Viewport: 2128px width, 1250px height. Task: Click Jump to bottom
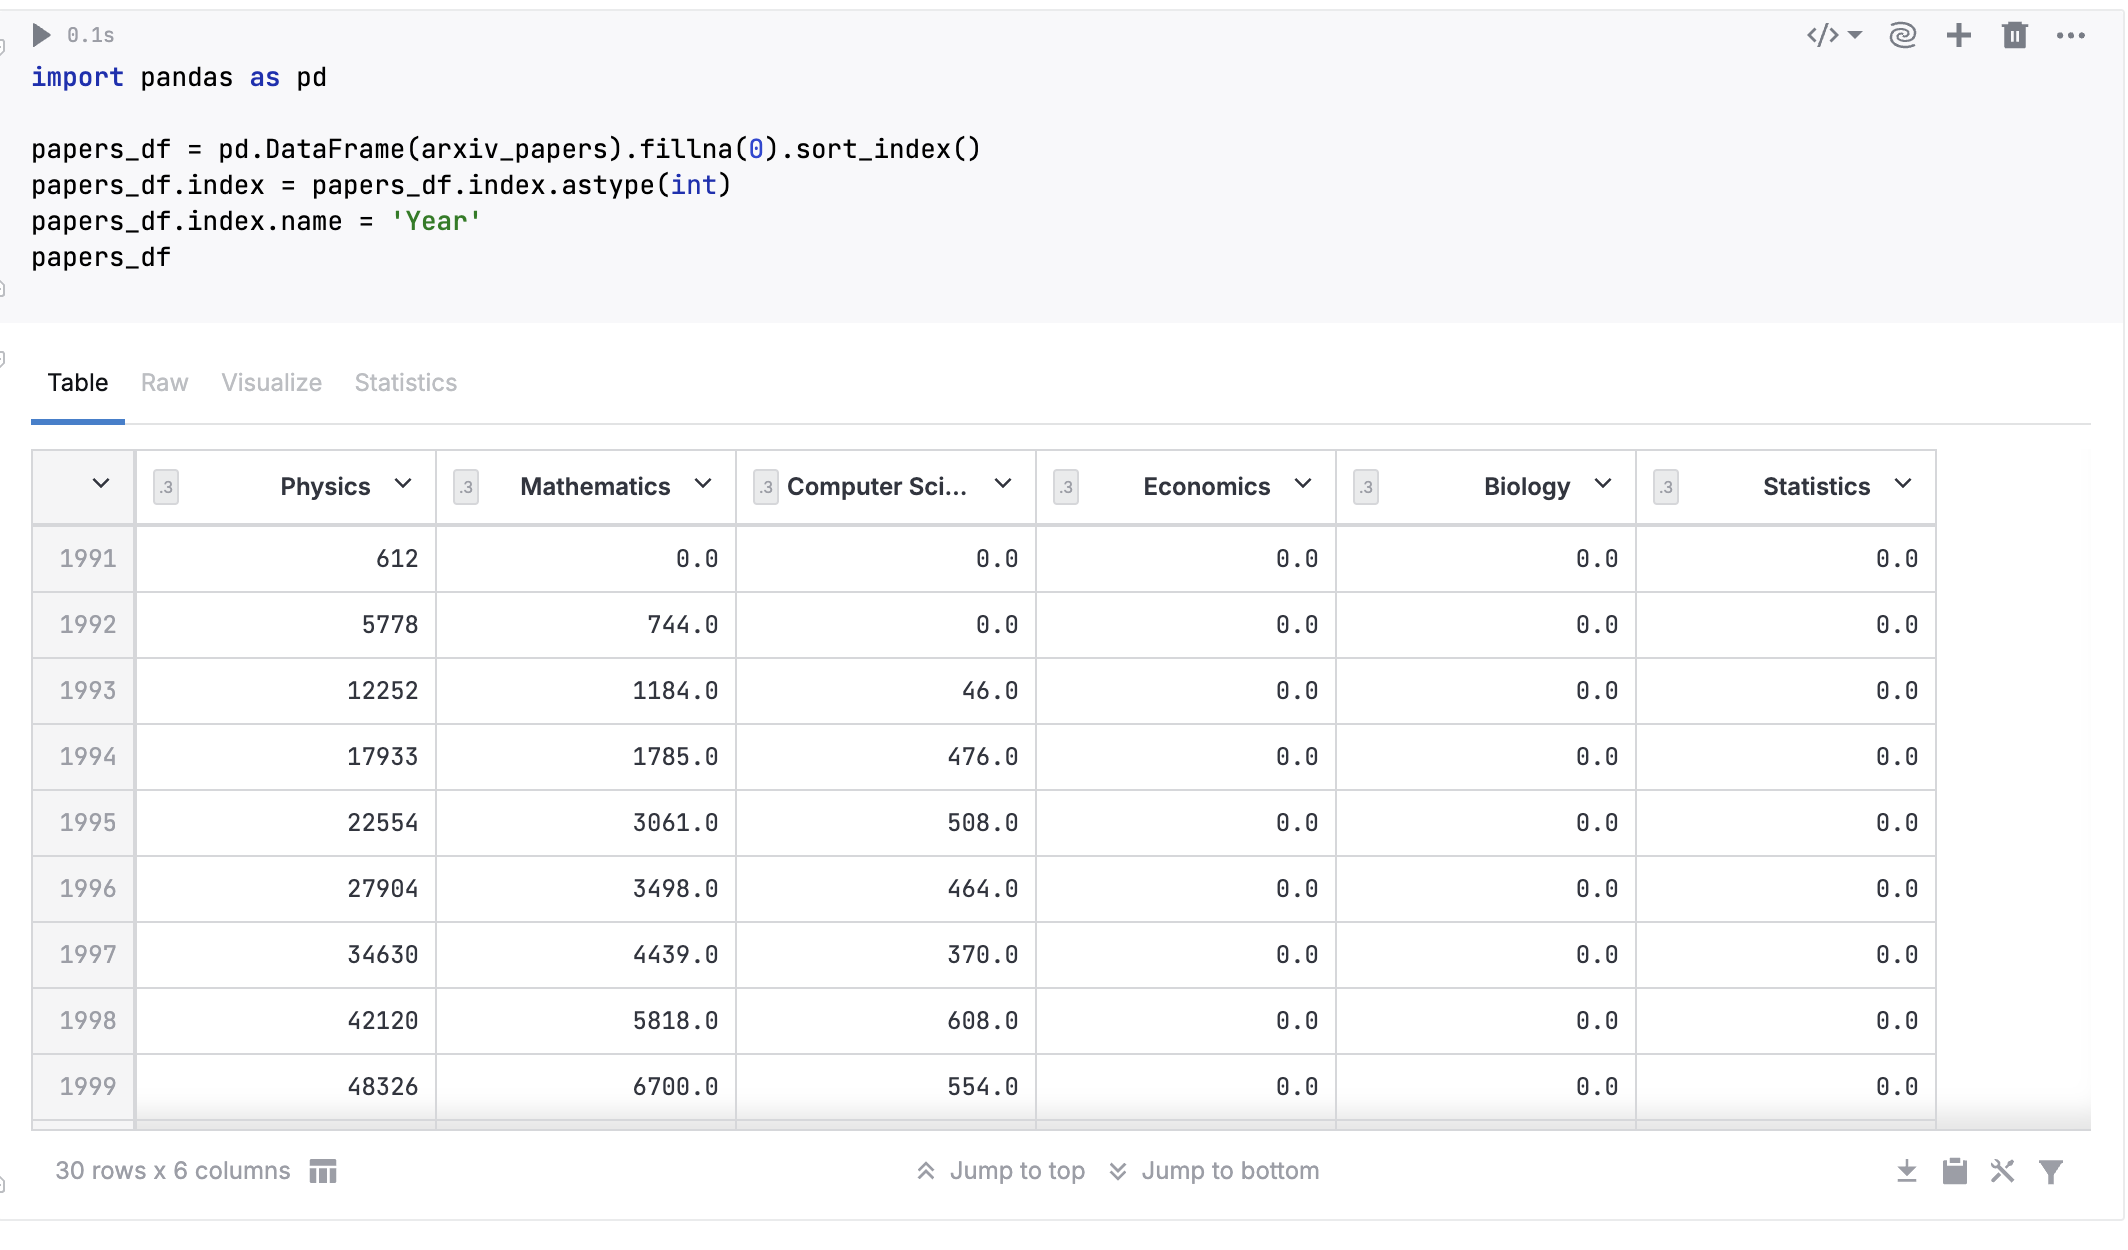1229,1170
